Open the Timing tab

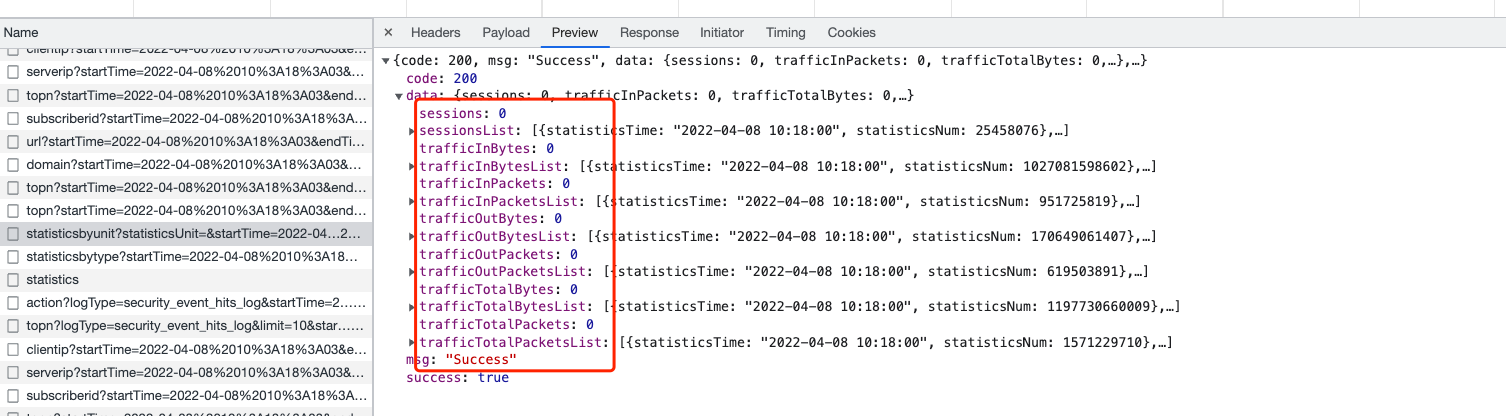785,33
